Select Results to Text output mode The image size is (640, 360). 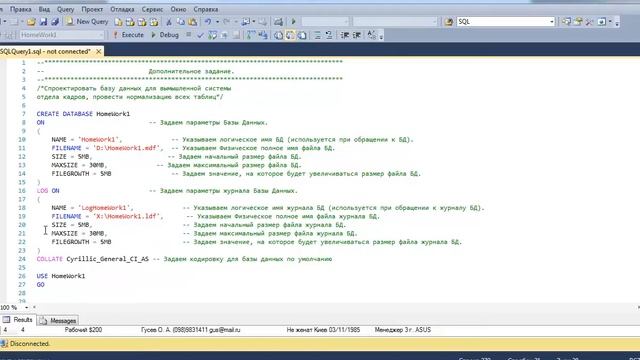(x=278, y=35)
